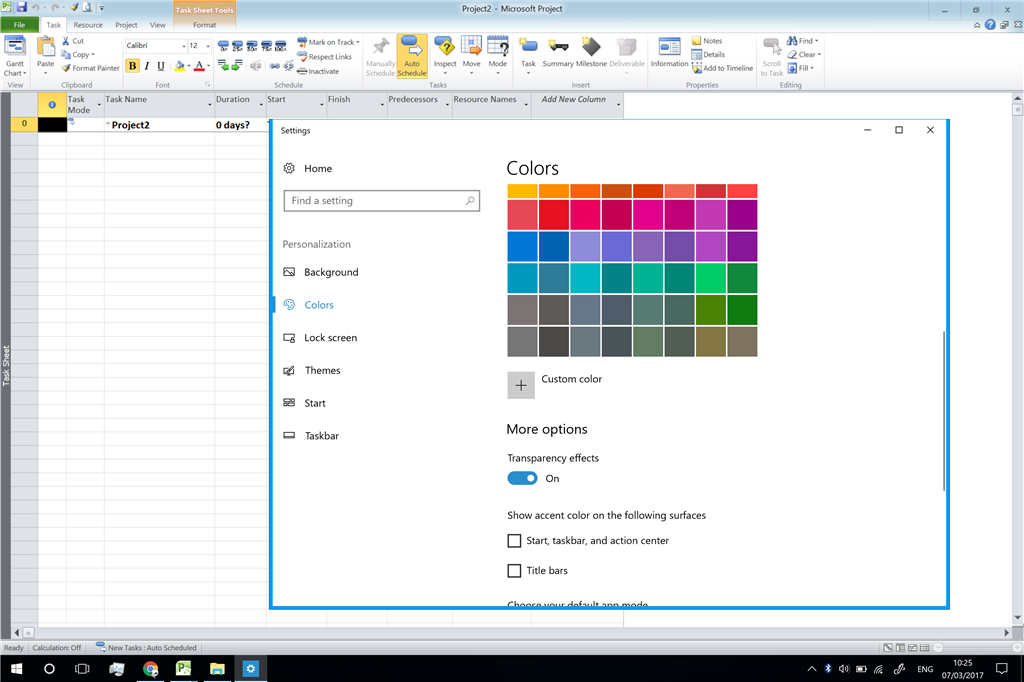
Task: Expand the Find dropdown in Editing group
Action: tap(816, 41)
